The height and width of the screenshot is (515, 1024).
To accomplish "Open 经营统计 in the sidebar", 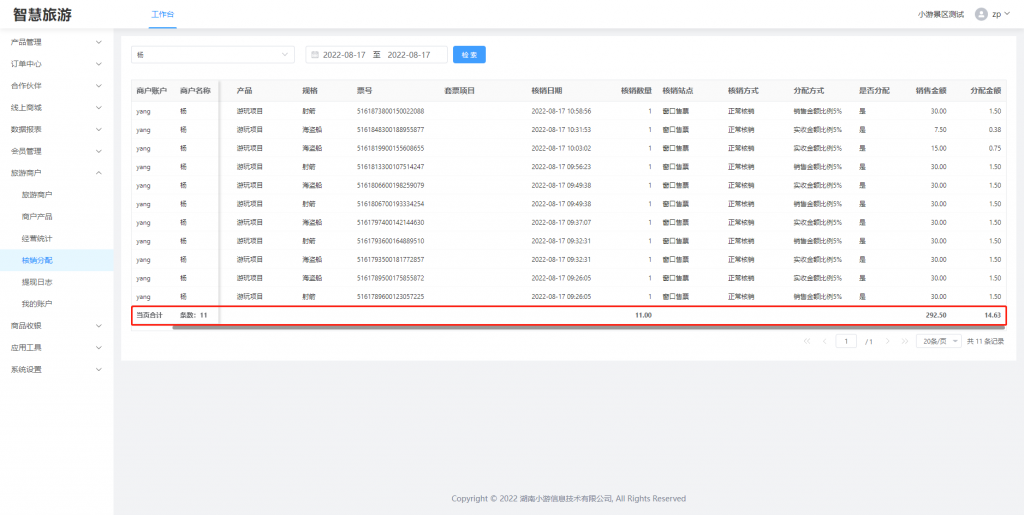I will (x=37, y=238).
